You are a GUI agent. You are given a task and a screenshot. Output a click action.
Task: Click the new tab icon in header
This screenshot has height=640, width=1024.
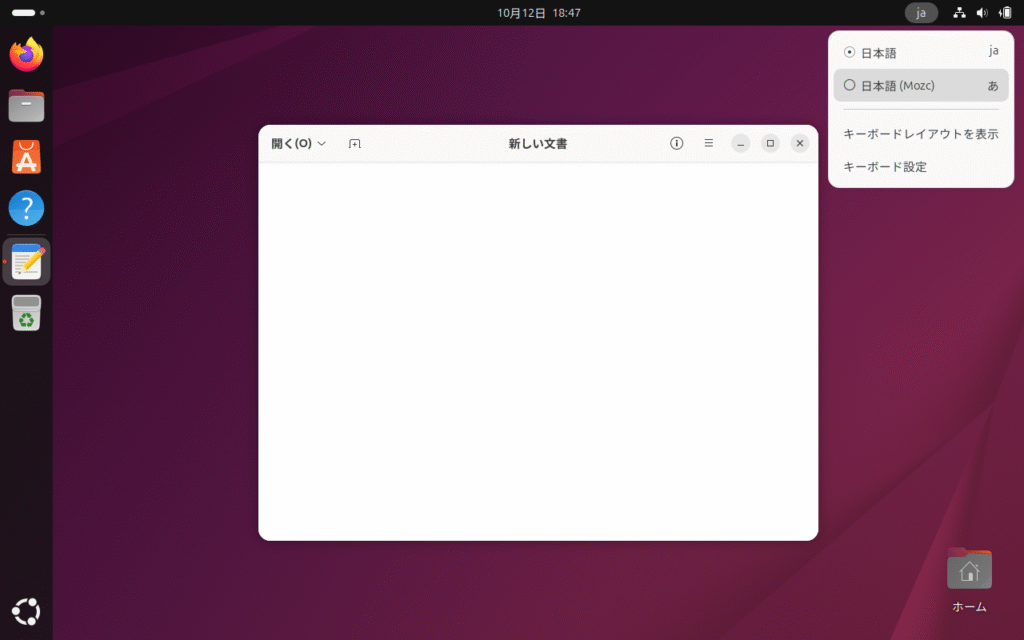354,144
